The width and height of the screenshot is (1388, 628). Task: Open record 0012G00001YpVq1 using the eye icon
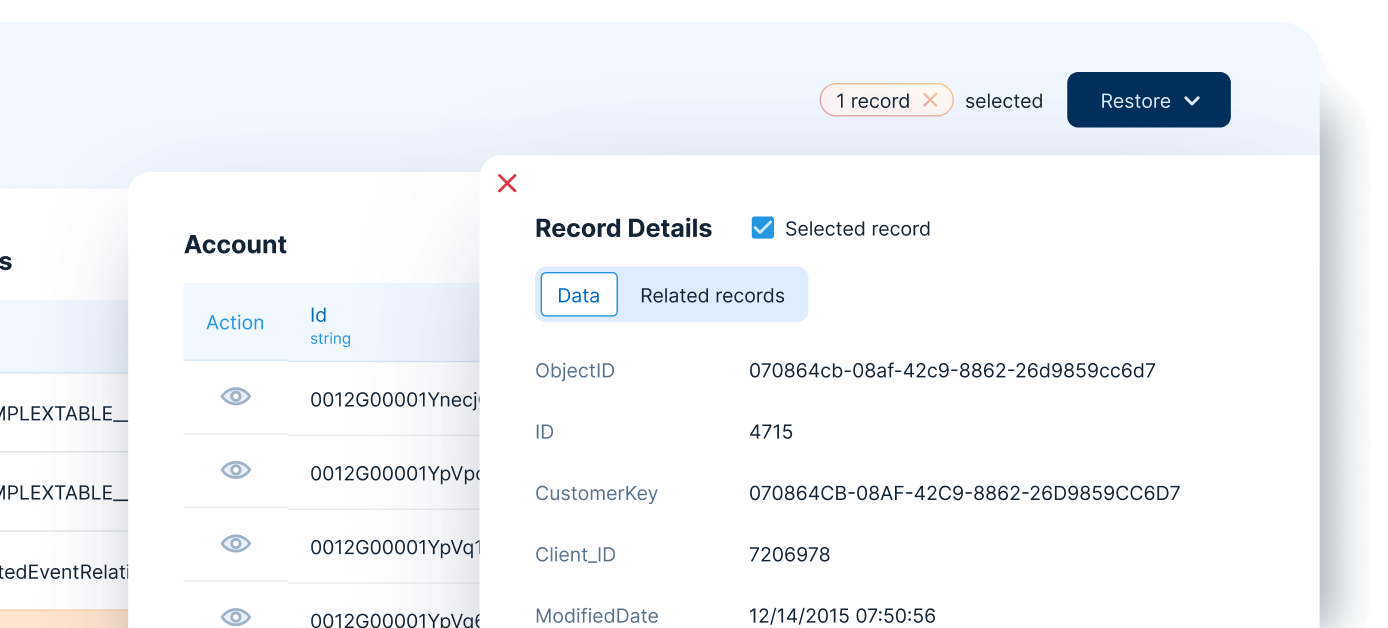click(x=235, y=543)
